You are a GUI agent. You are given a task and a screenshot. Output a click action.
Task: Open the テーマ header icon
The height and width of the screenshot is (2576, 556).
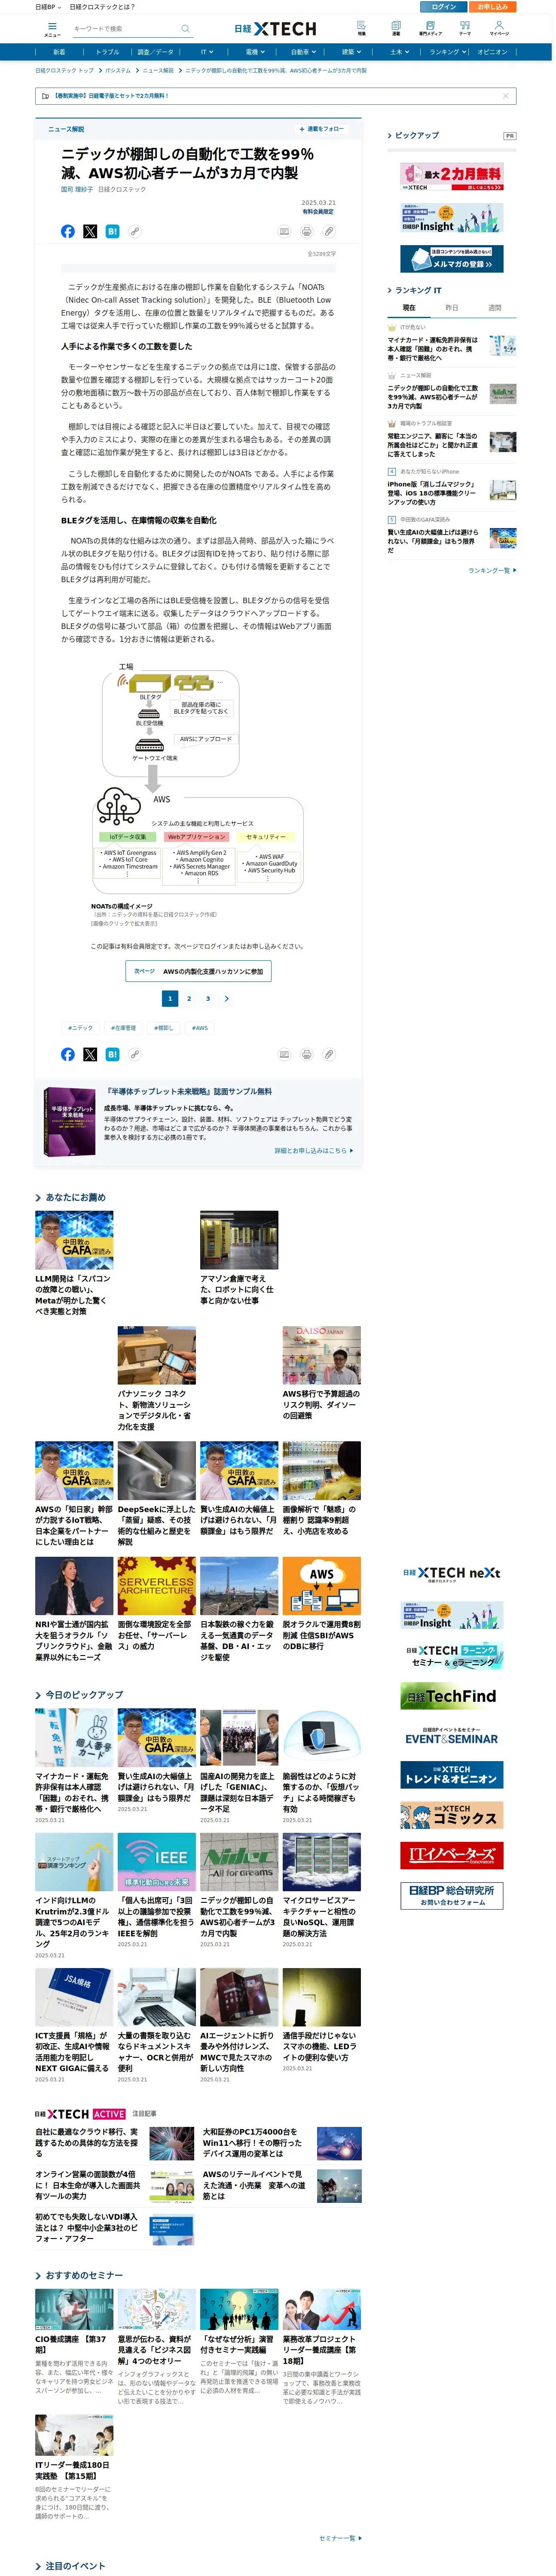pos(464,28)
